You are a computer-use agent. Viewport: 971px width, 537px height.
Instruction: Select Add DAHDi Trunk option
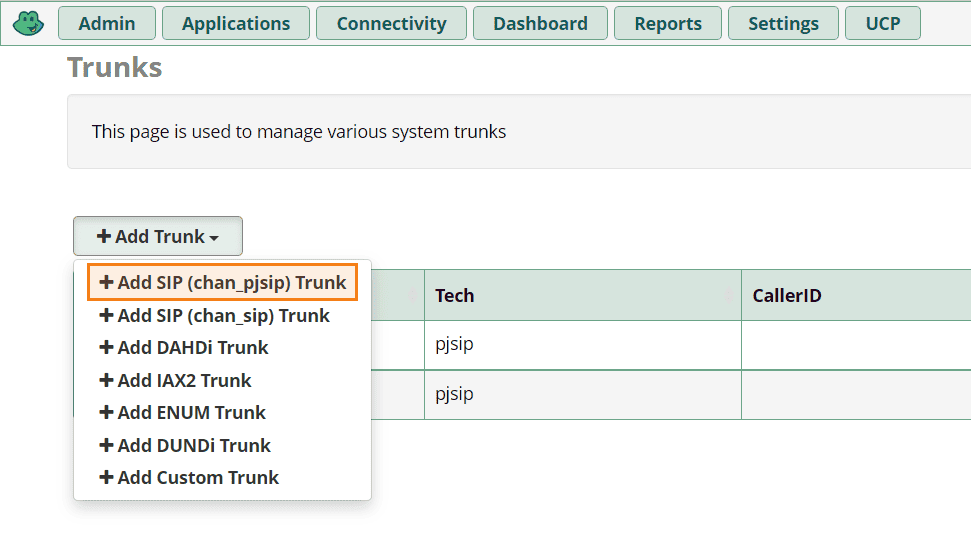(x=183, y=347)
